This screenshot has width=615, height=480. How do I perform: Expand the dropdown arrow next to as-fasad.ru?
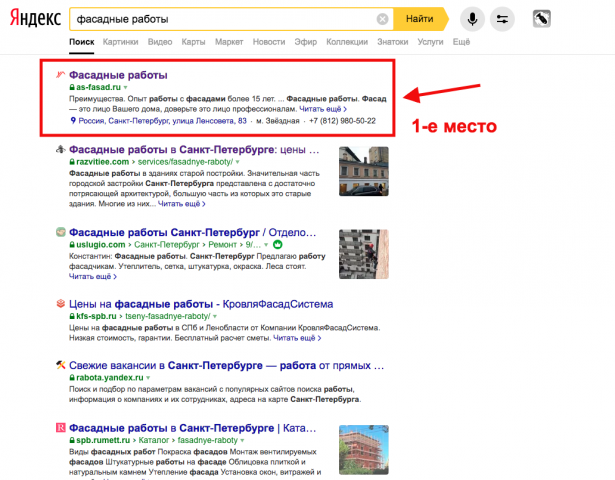(x=126, y=87)
